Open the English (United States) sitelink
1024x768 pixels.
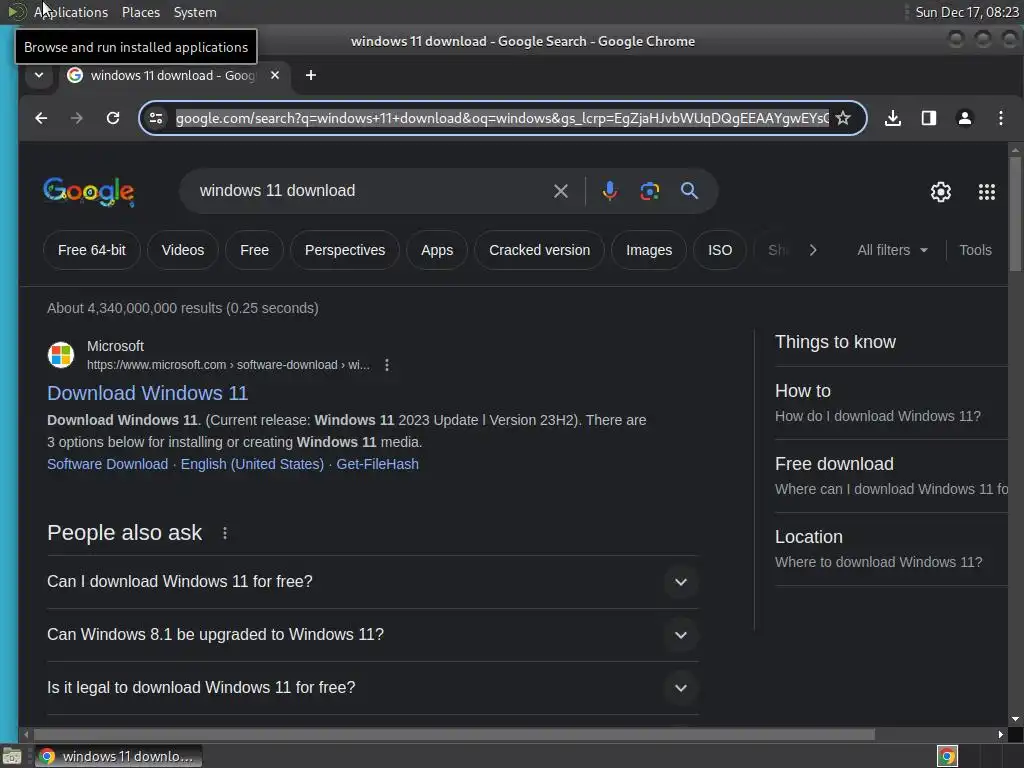tap(252, 464)
